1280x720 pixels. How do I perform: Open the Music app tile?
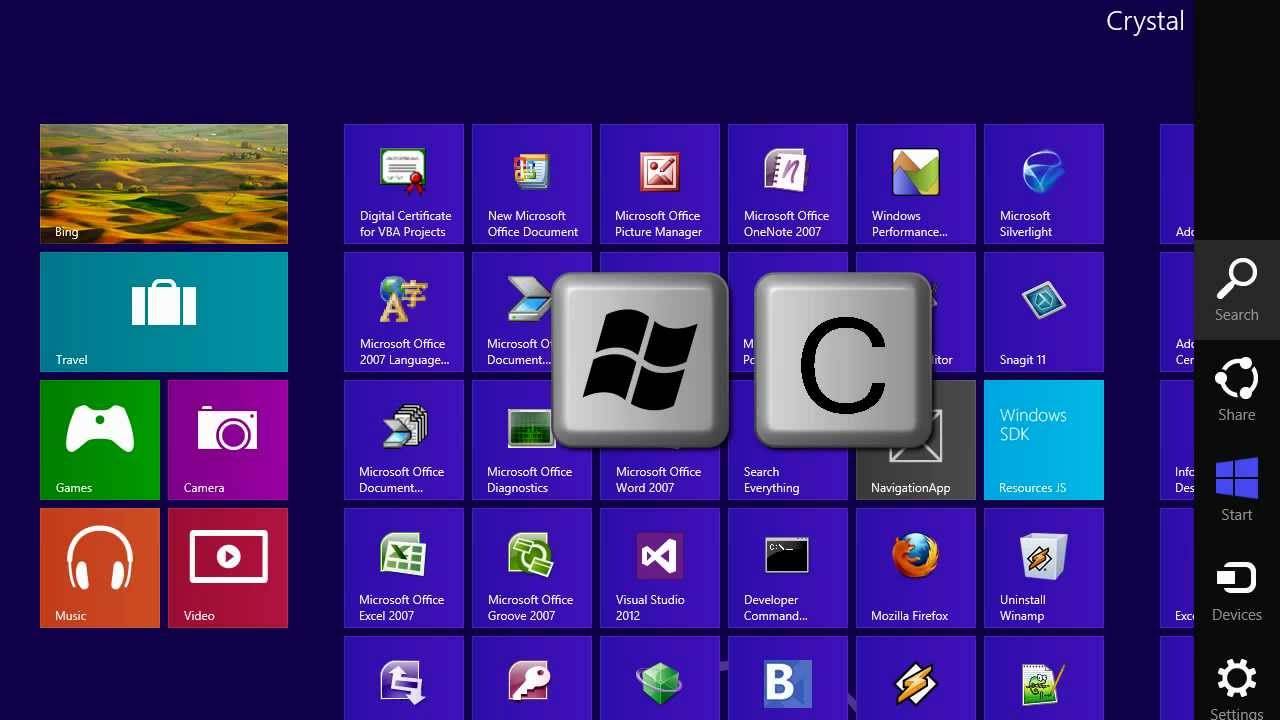(x=100, y=568)
